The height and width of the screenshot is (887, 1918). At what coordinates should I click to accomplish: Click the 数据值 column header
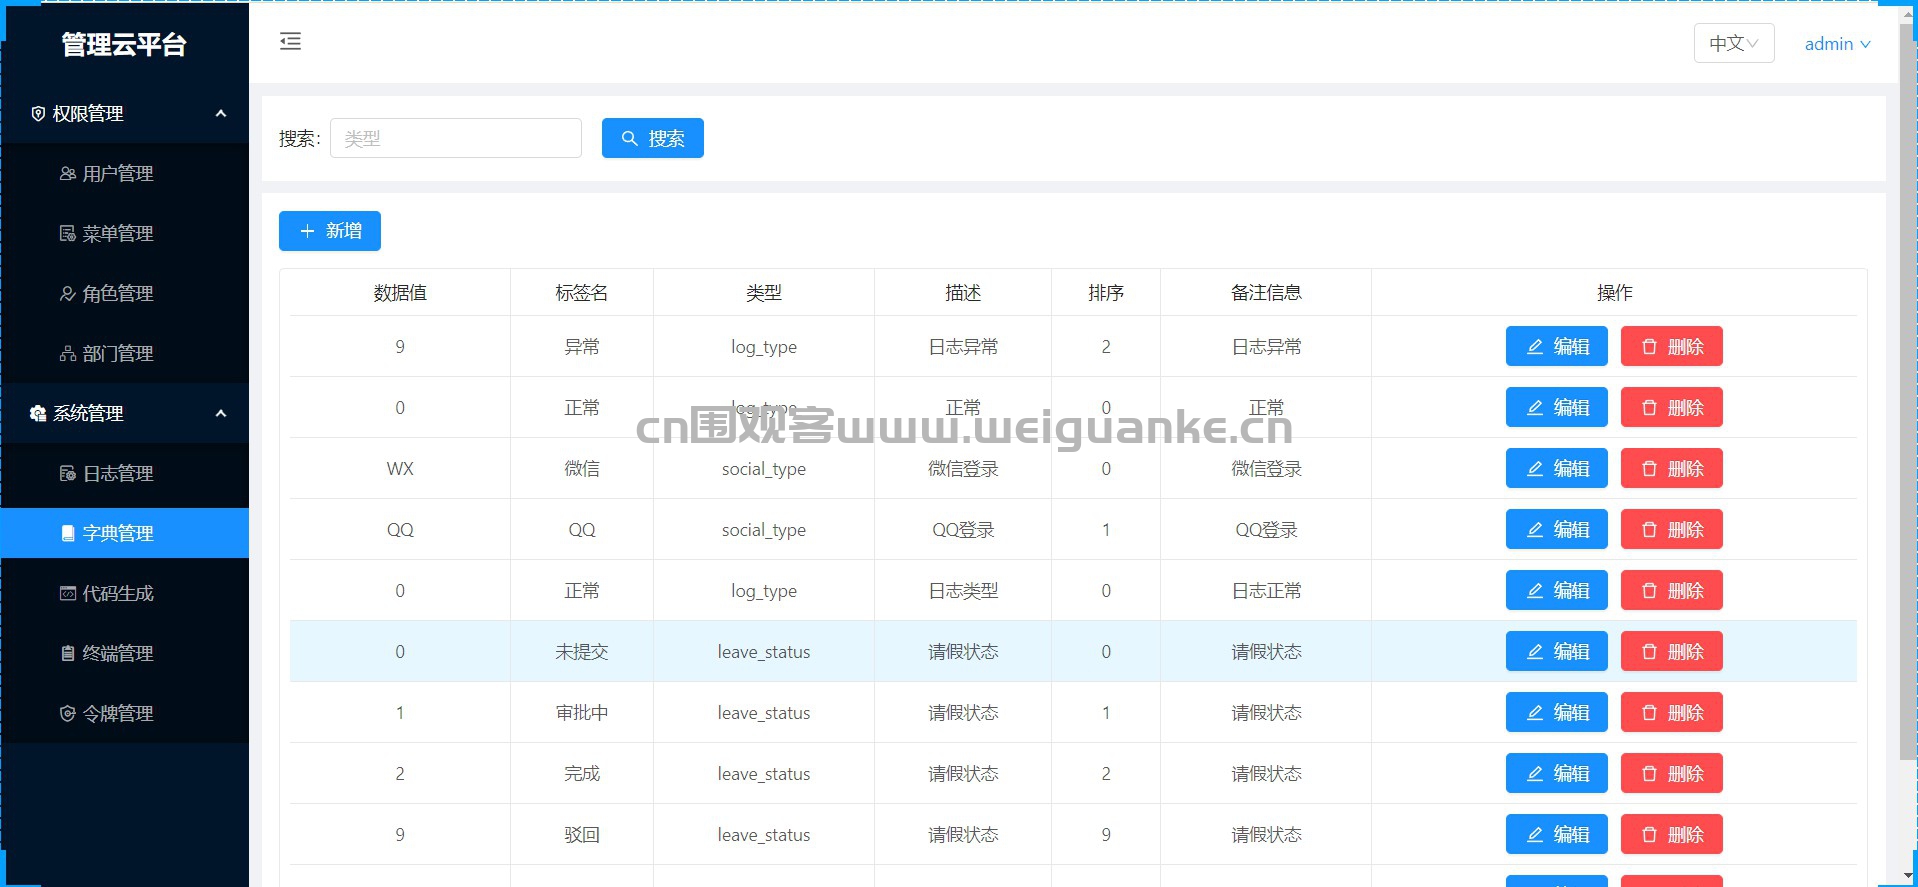pos(400,293)
